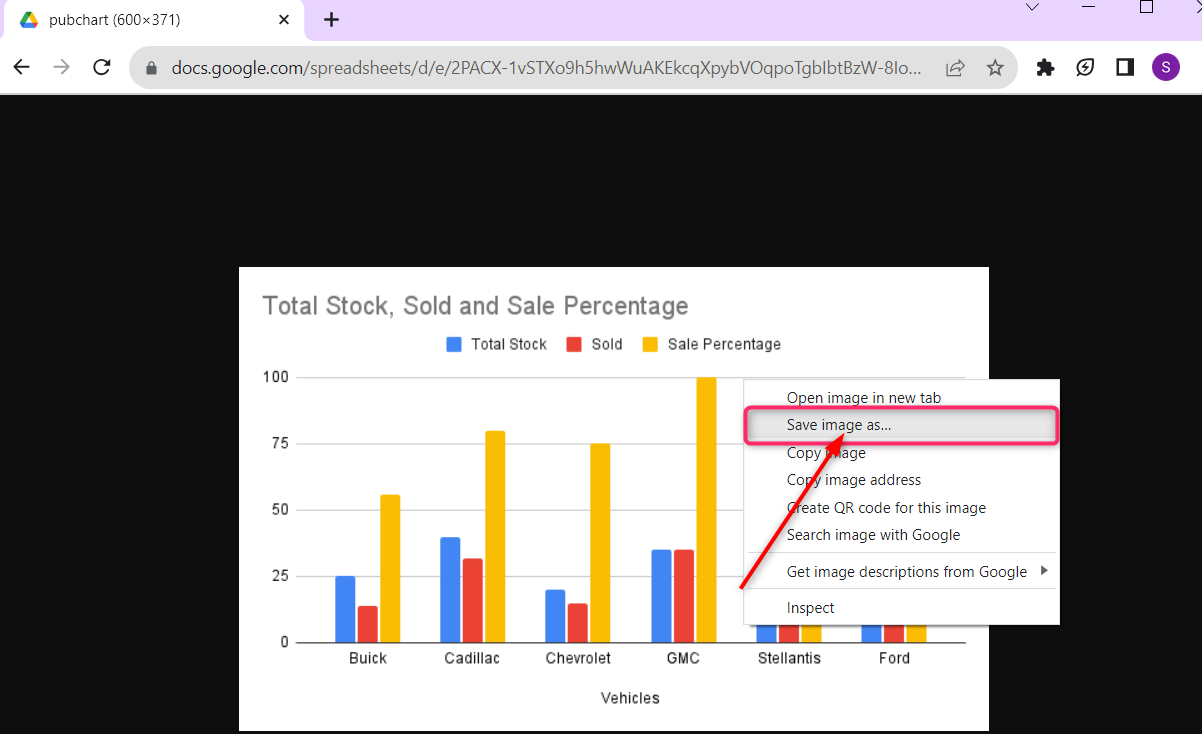Select Copy image address

[x=853, y=480]
